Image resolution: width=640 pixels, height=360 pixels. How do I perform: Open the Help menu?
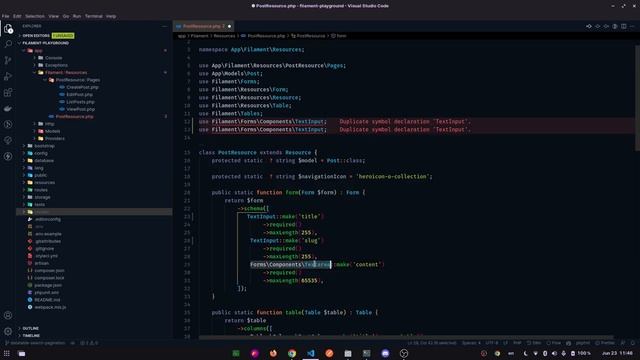tap(111, 16)
